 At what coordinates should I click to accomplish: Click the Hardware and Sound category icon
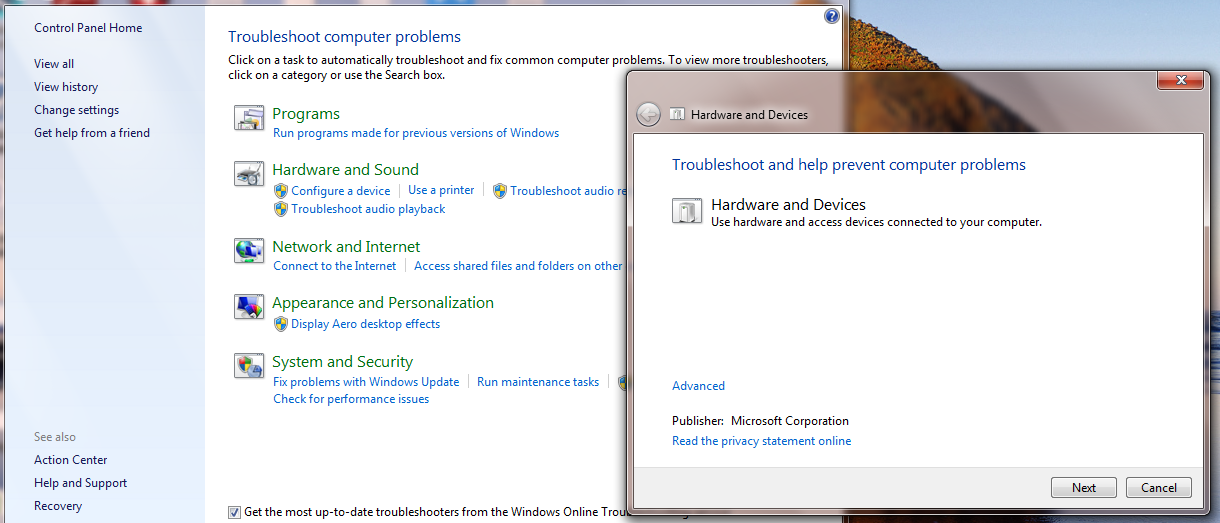pos(249,174)
